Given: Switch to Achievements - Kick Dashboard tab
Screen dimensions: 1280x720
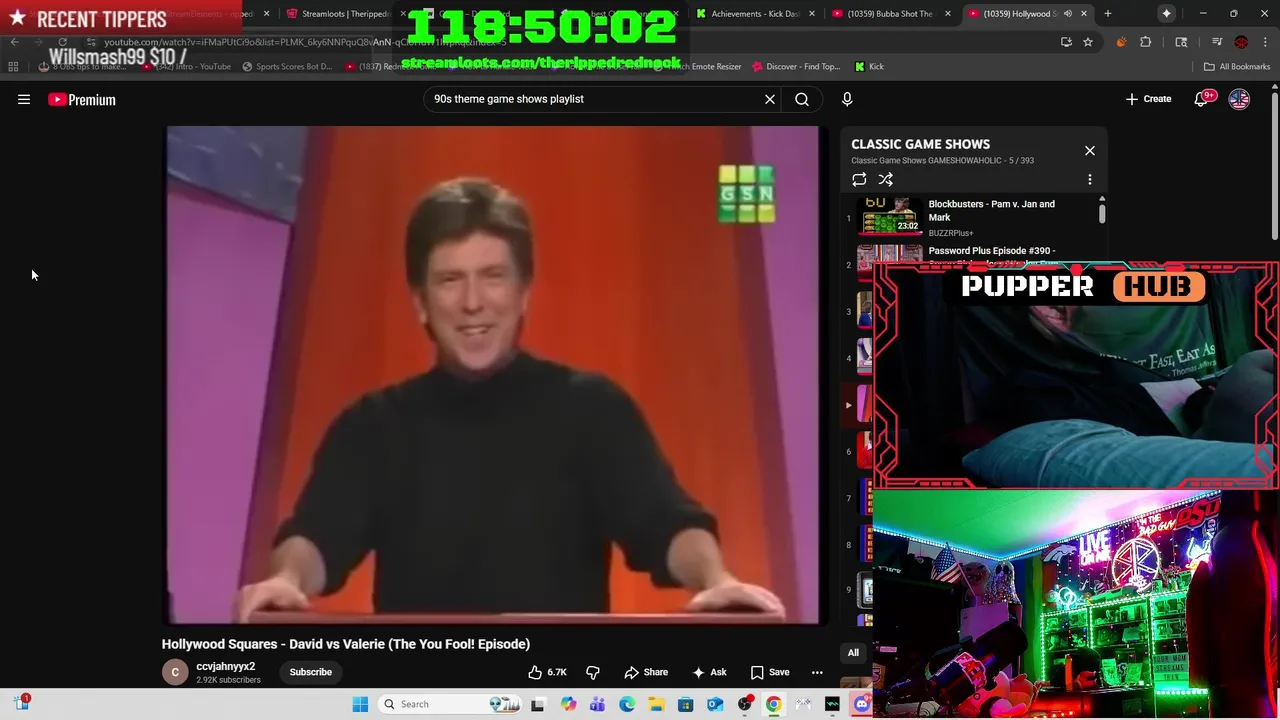Looking at the screenshot, I should point(755,14).
